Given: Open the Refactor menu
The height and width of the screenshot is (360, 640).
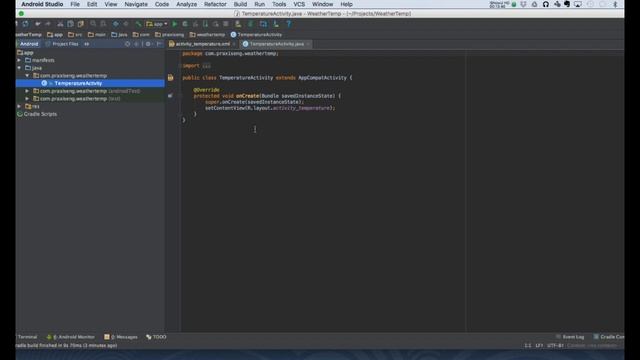Looking at the screenshot, I should 215,4.
